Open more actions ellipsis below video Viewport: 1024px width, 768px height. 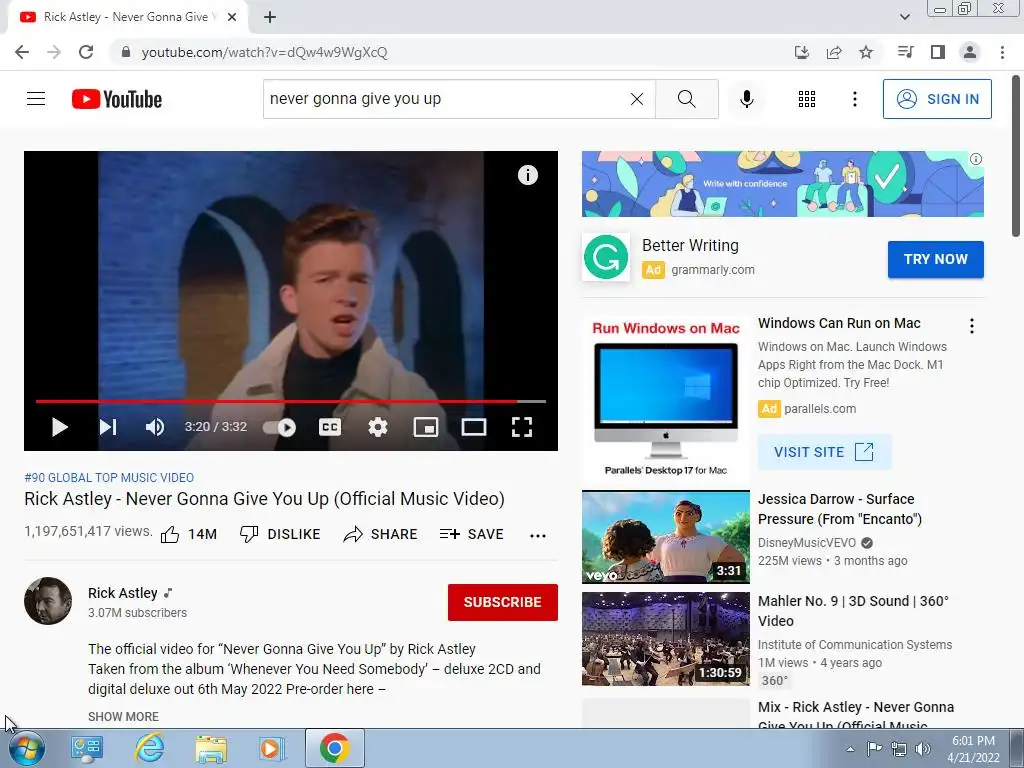pyautogui.click(x=537, y=536)
